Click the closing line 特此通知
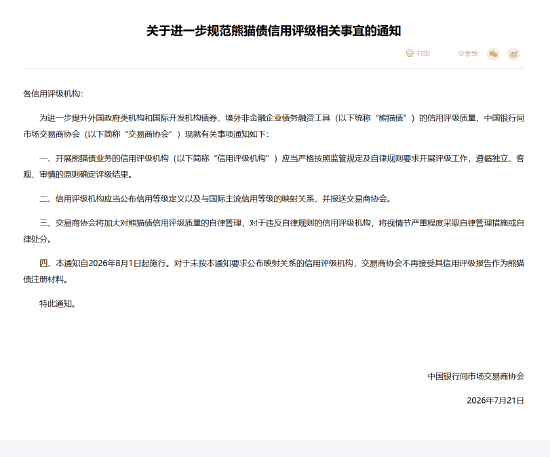 pyautogui.click(x=57, y=304)
